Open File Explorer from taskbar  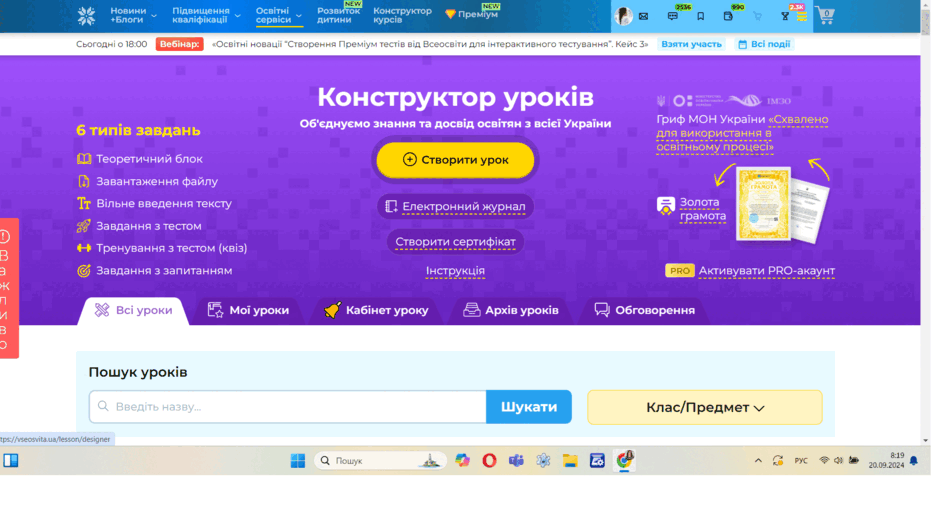click(x=570, y=461)
